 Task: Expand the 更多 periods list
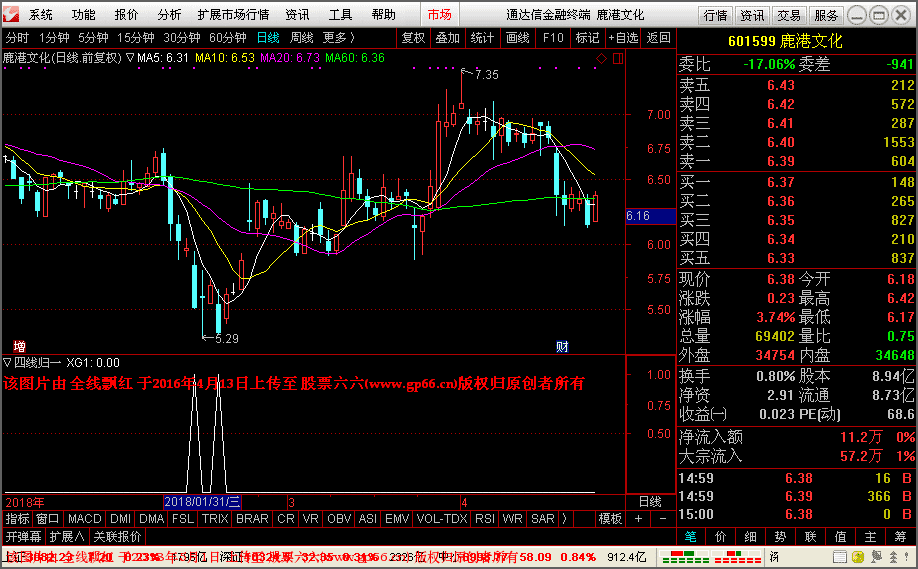tap(338, 38)
